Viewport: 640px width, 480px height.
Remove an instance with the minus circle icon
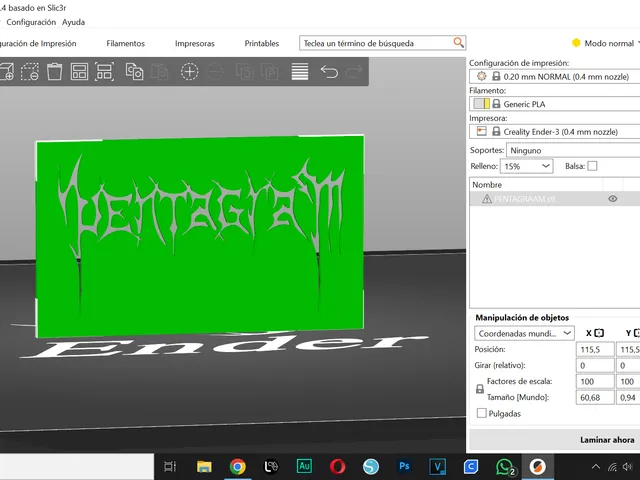click(x=215, y=72)
